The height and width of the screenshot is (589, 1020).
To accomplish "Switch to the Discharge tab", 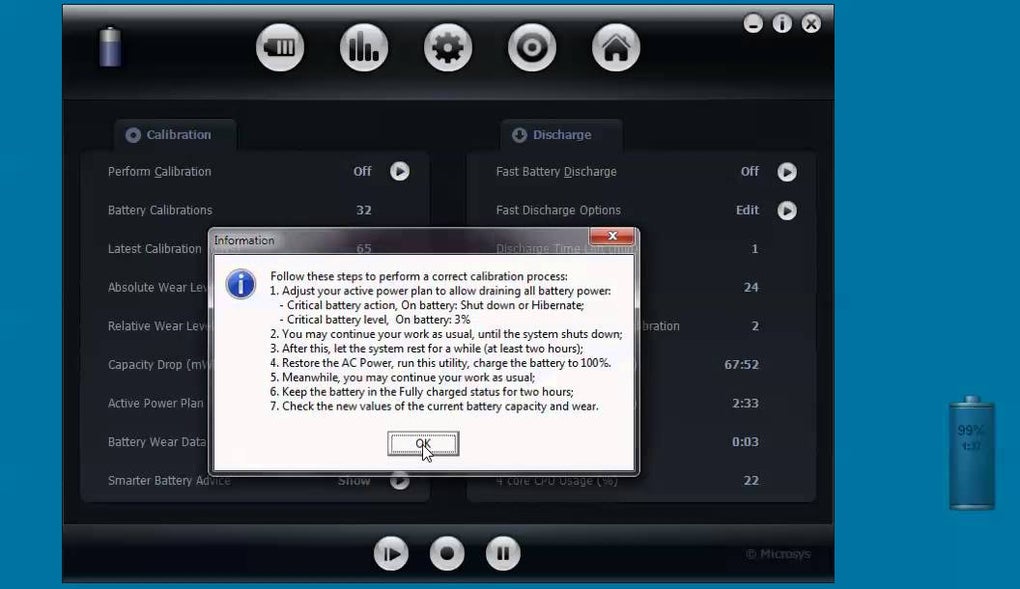I will (x=560, y=134).
